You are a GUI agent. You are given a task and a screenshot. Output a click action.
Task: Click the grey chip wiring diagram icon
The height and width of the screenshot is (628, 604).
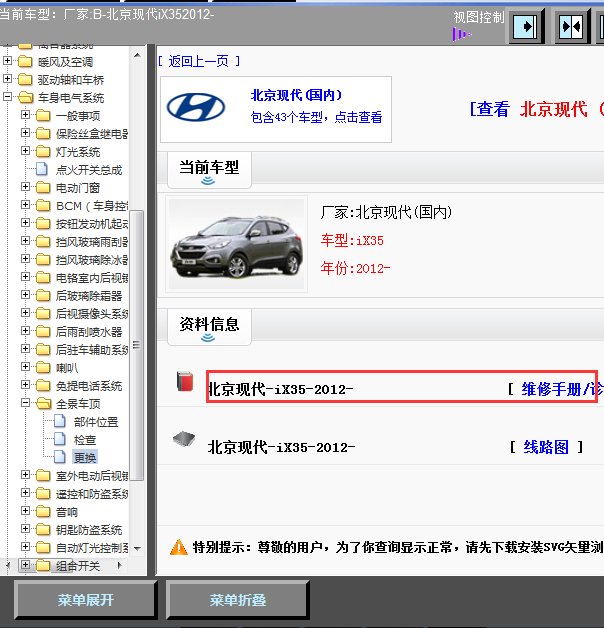184,439
